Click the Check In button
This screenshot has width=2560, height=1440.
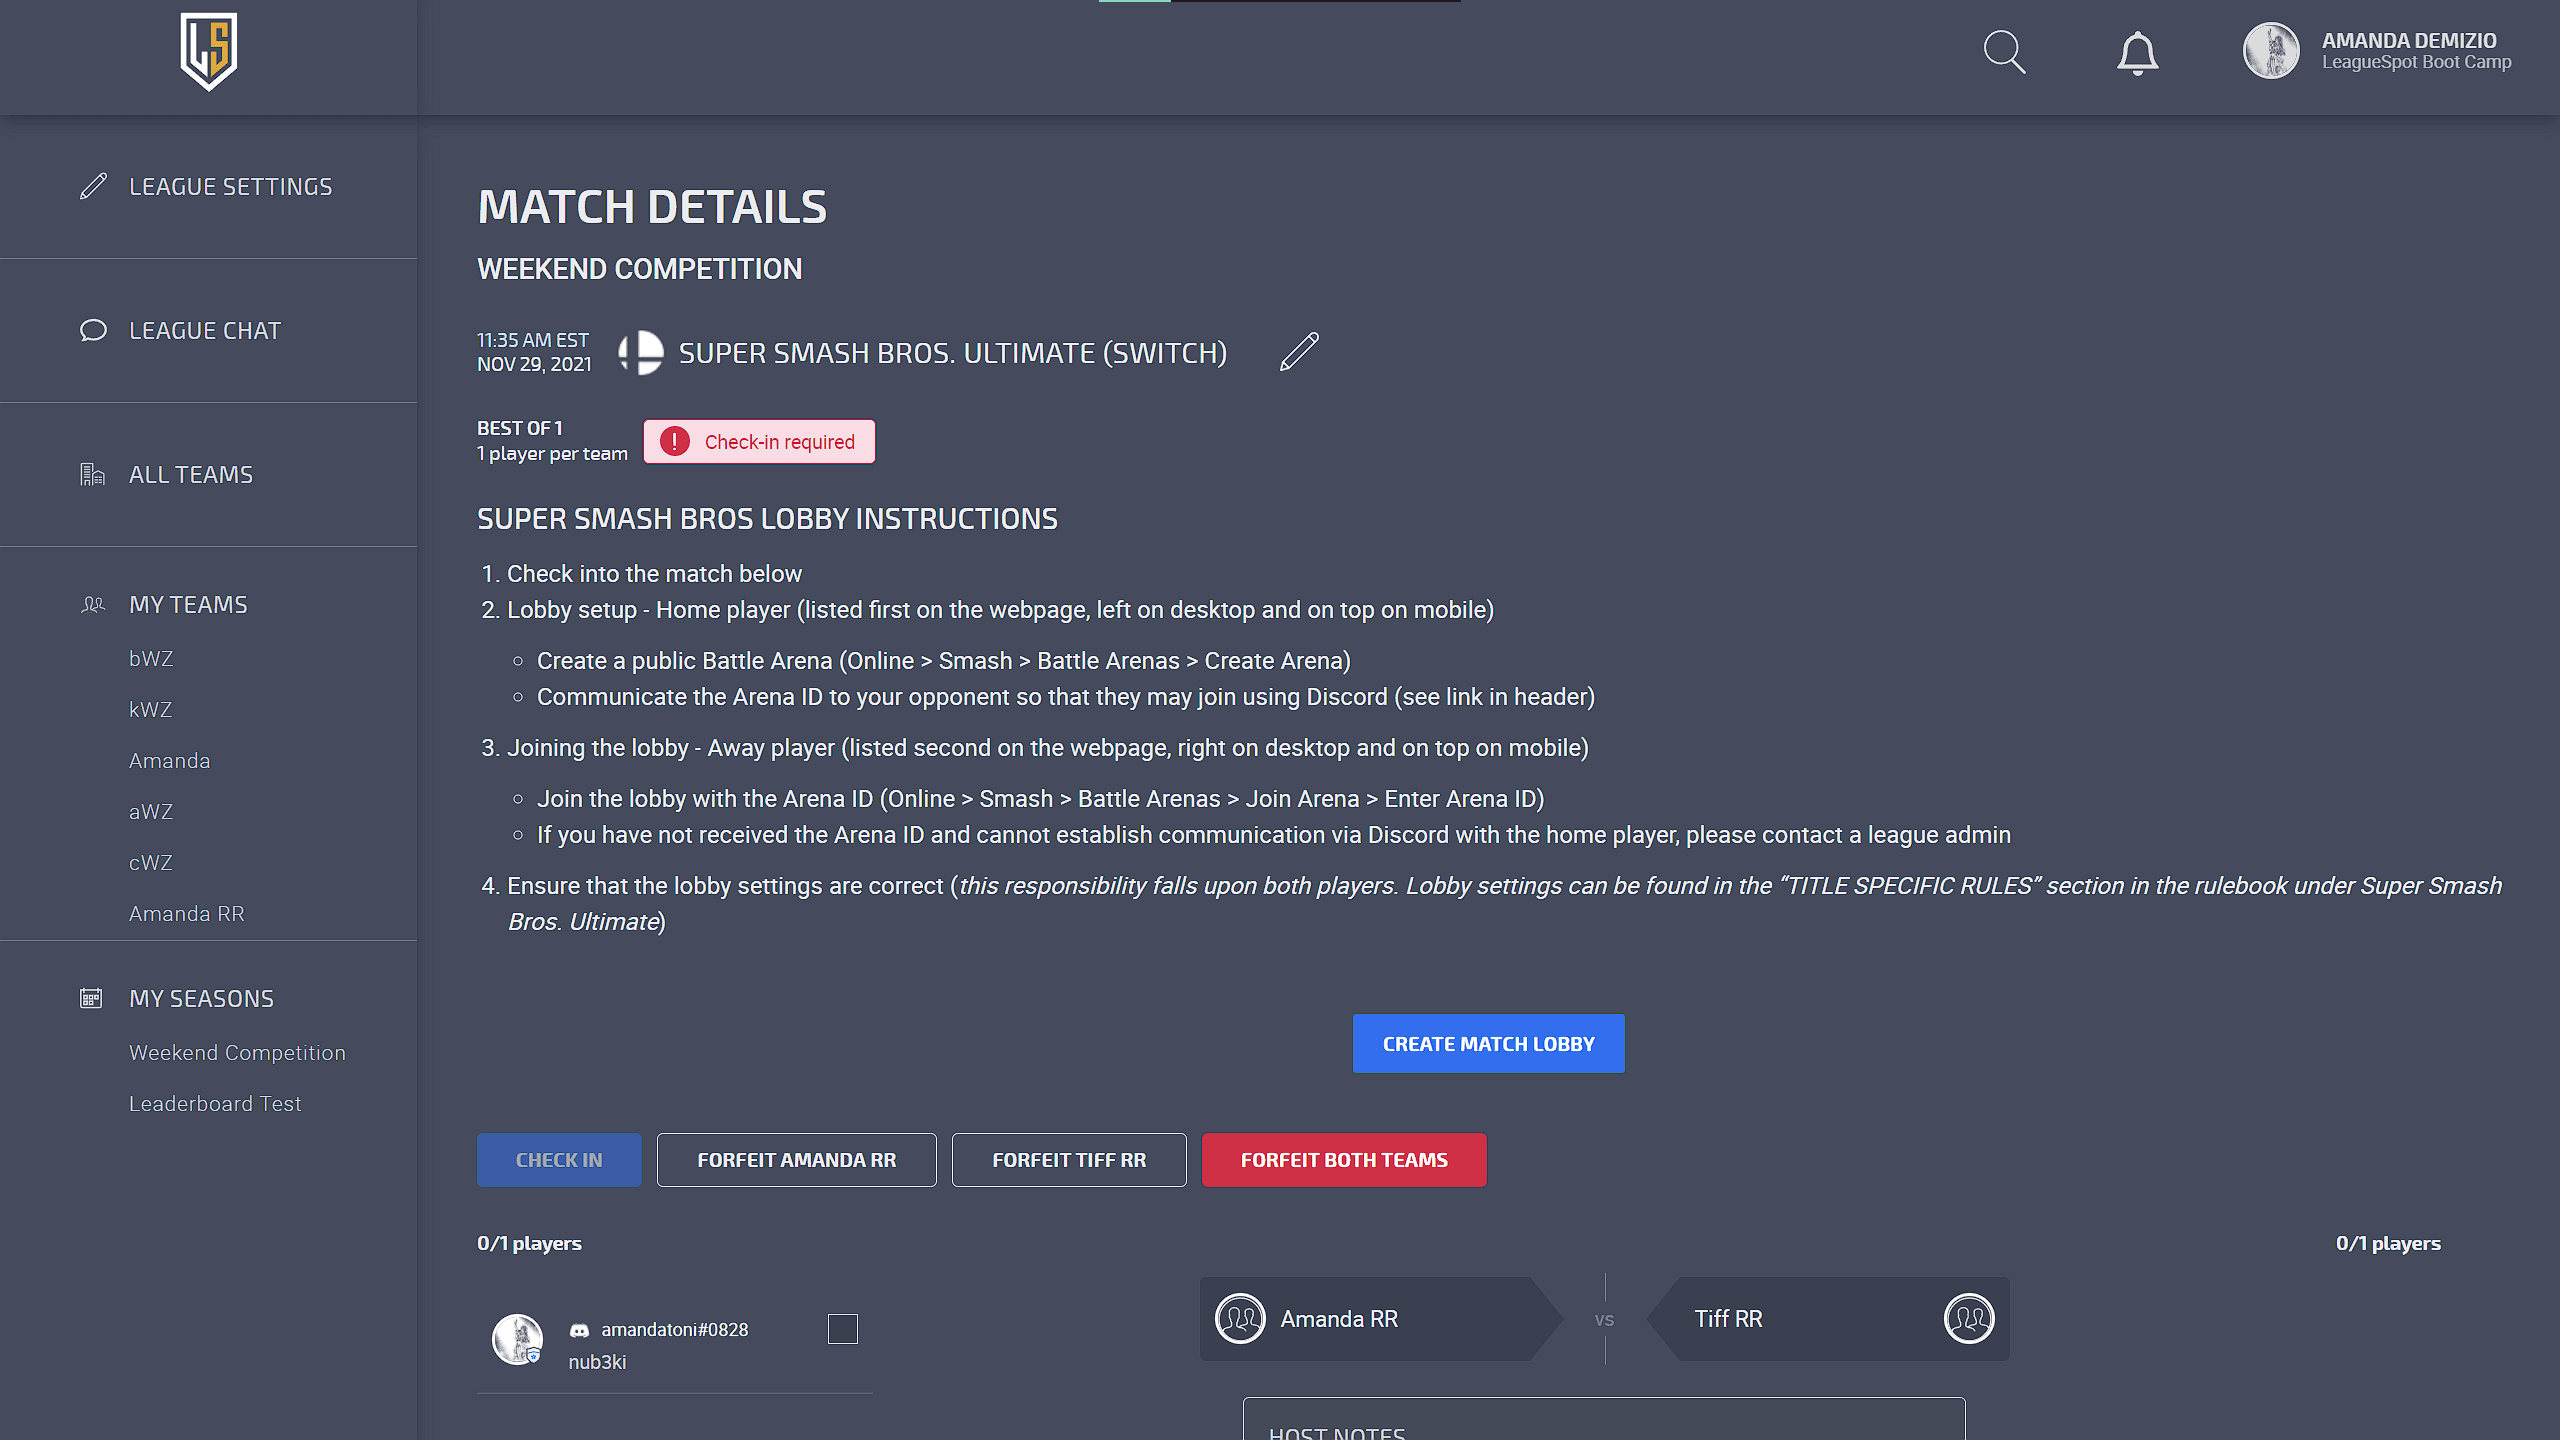(559, 1160)
